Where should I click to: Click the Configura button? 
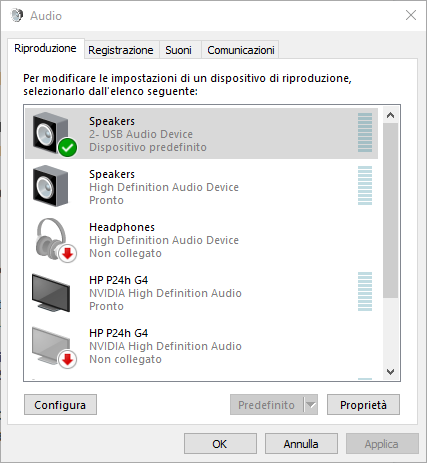[60, 405]
